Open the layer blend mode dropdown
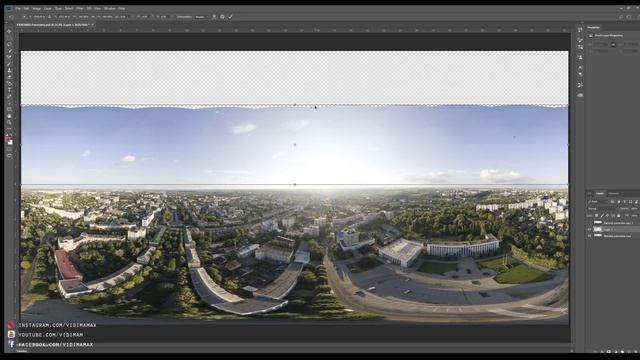 coord(602,209)
